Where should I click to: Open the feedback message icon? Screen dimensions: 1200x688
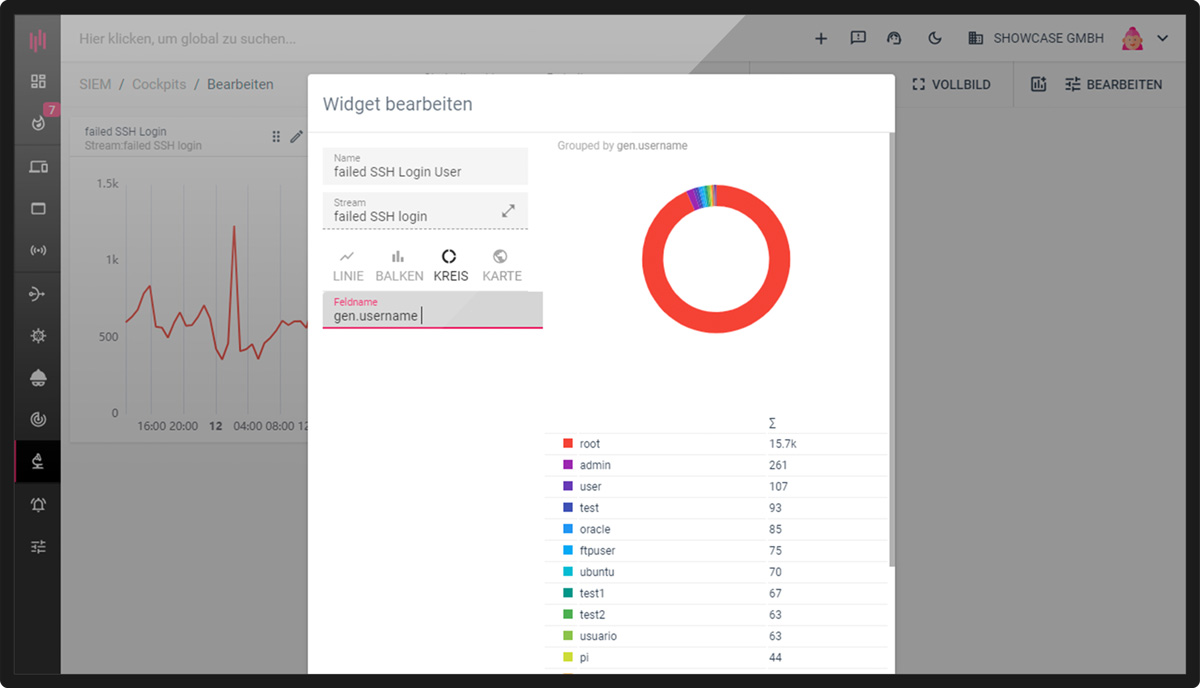tap(858, 39)
